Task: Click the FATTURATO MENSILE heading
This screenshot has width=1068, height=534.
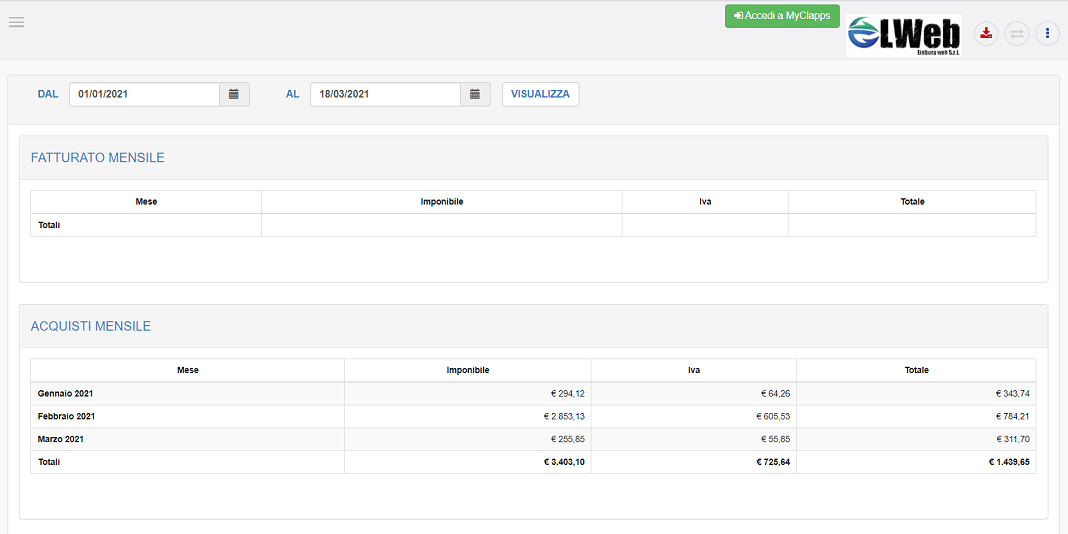Action: [x=97, y=158]
